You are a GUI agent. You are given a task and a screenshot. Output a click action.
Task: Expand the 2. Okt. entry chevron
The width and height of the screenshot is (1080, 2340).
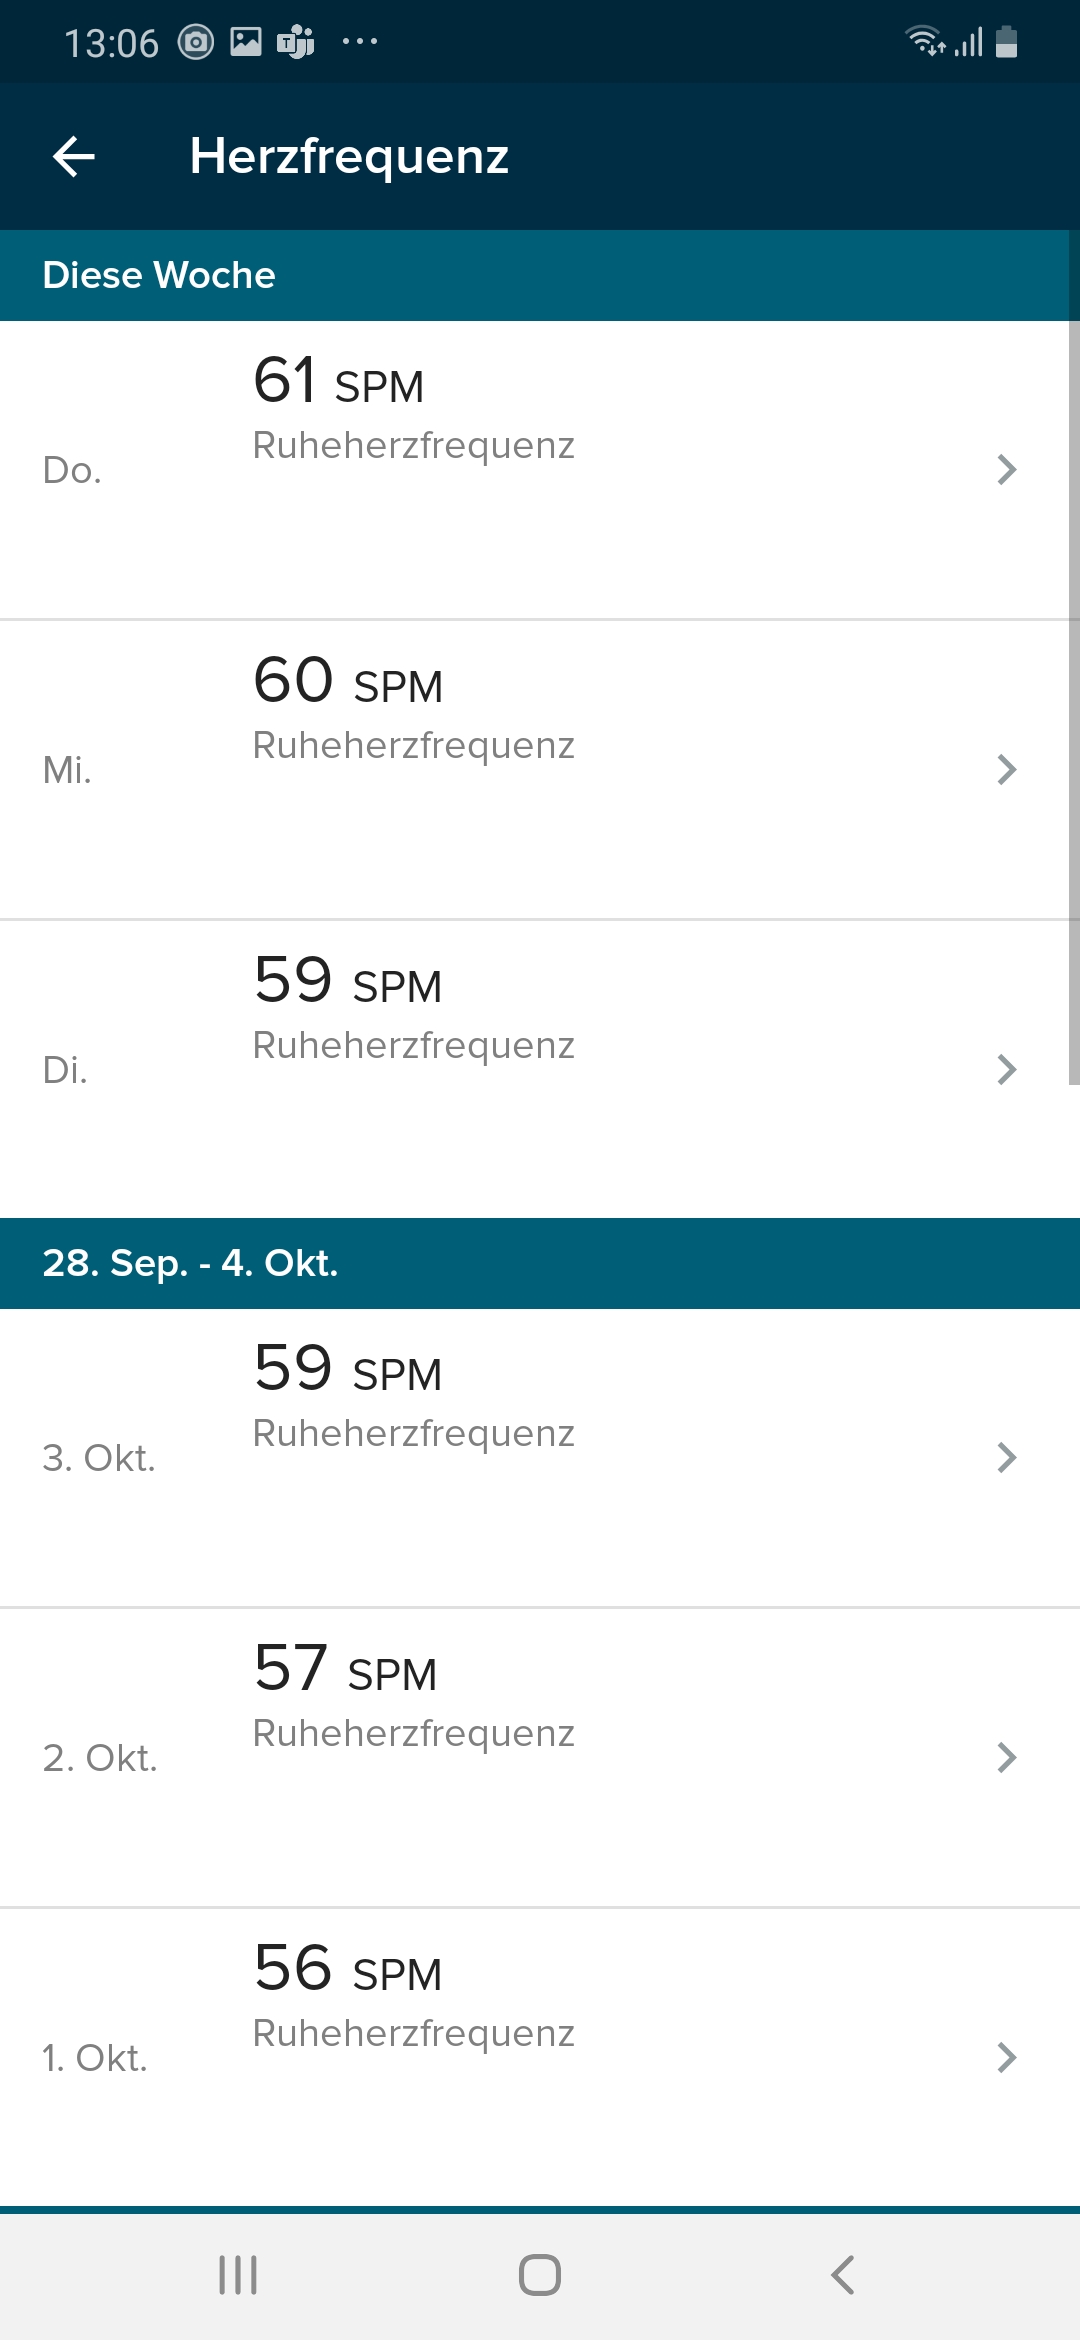coord(1007,1757)
